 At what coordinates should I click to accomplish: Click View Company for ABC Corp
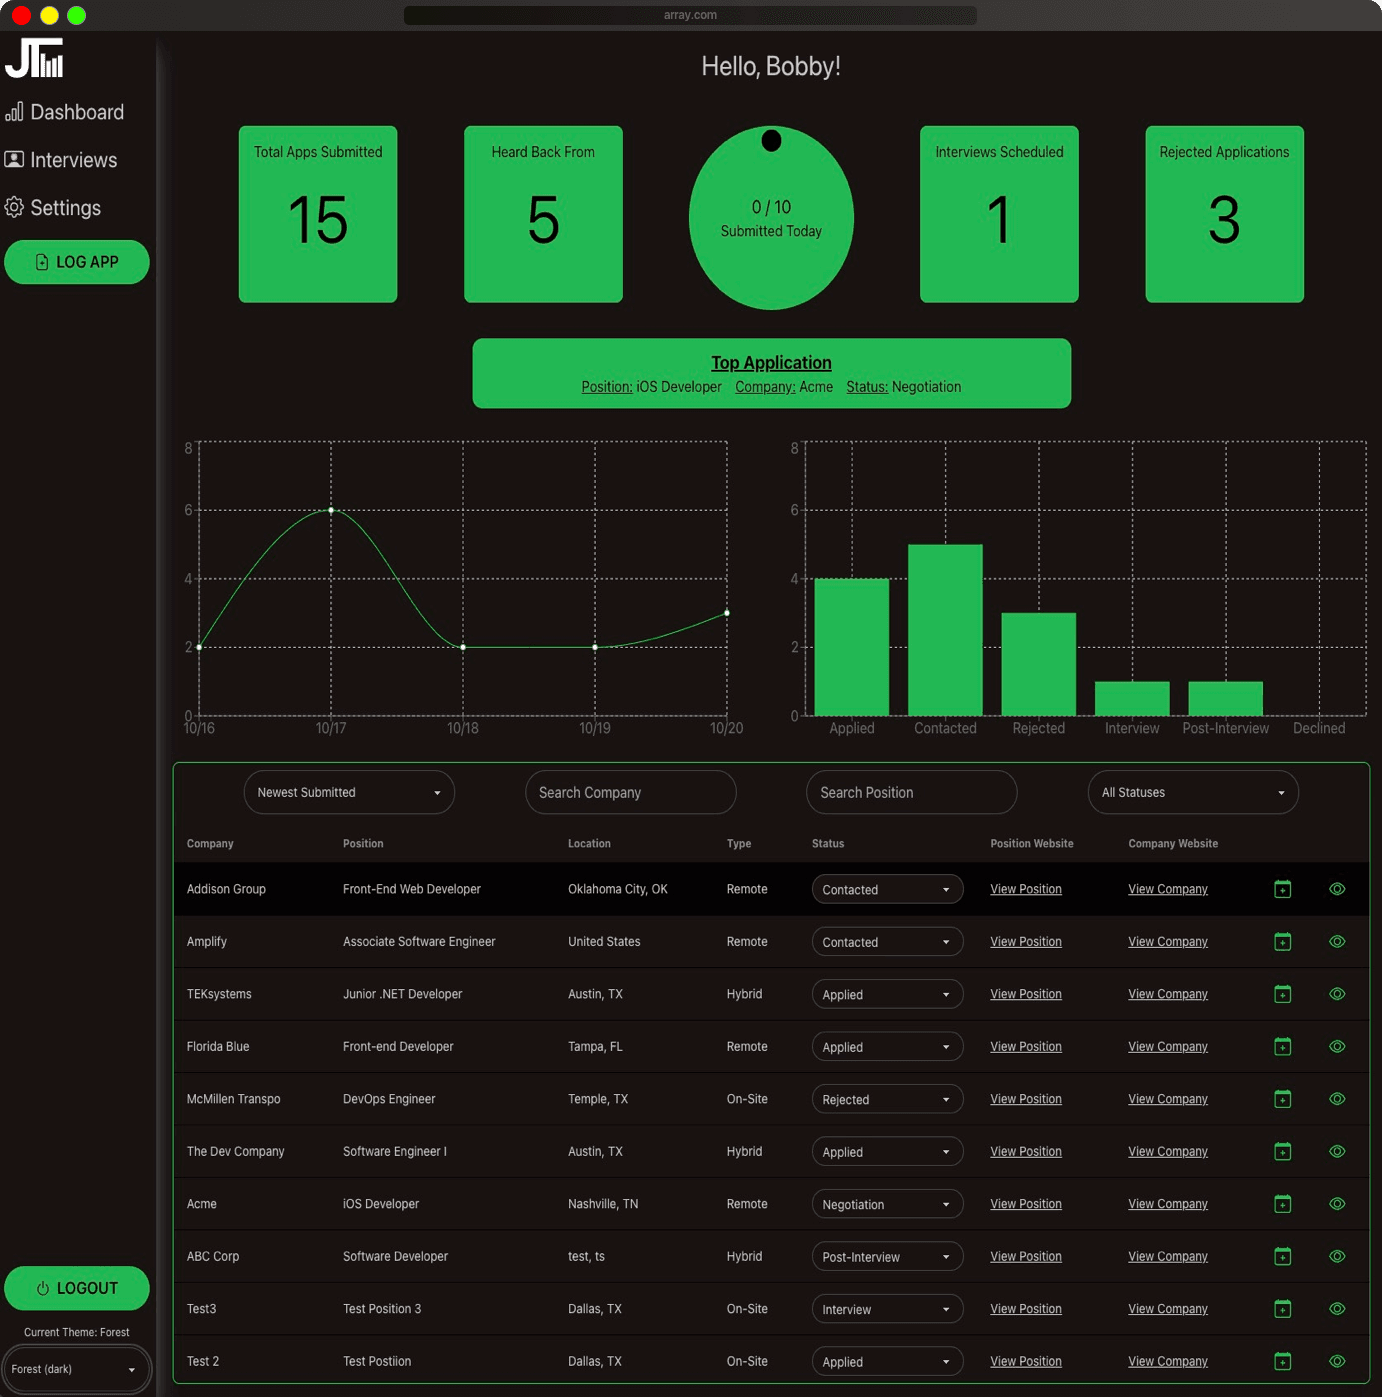[1167, 1256]
